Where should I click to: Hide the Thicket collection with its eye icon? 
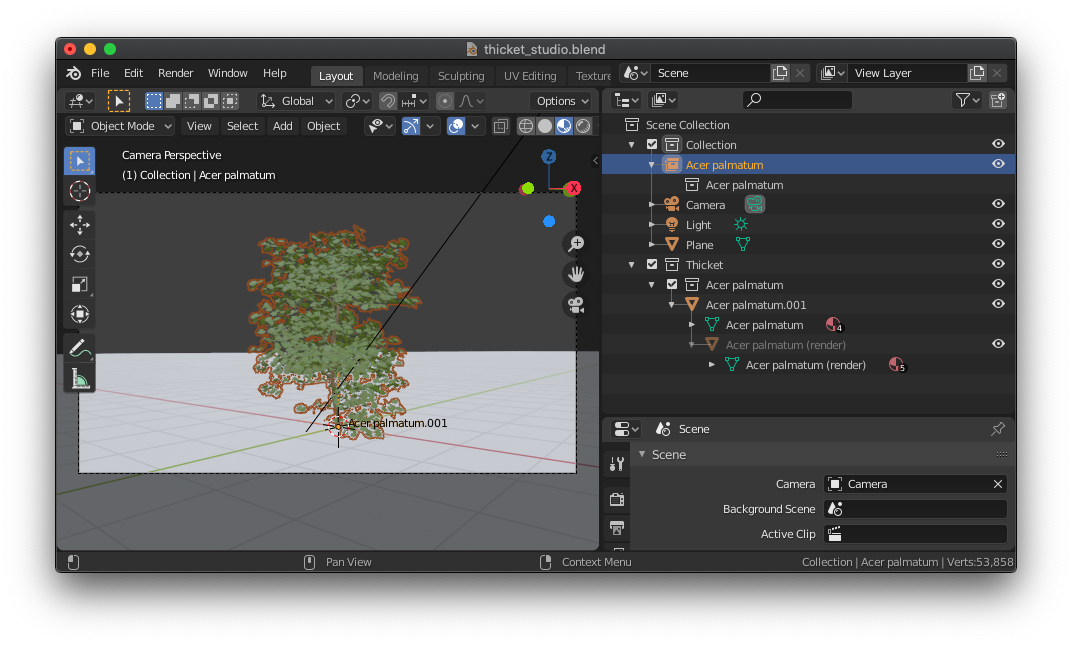pos(998,264)
